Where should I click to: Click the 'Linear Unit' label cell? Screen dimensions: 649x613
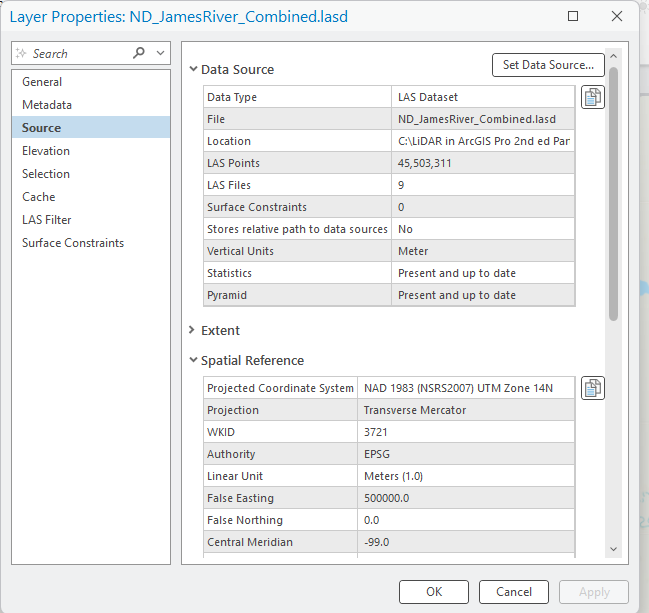(281, 476)
